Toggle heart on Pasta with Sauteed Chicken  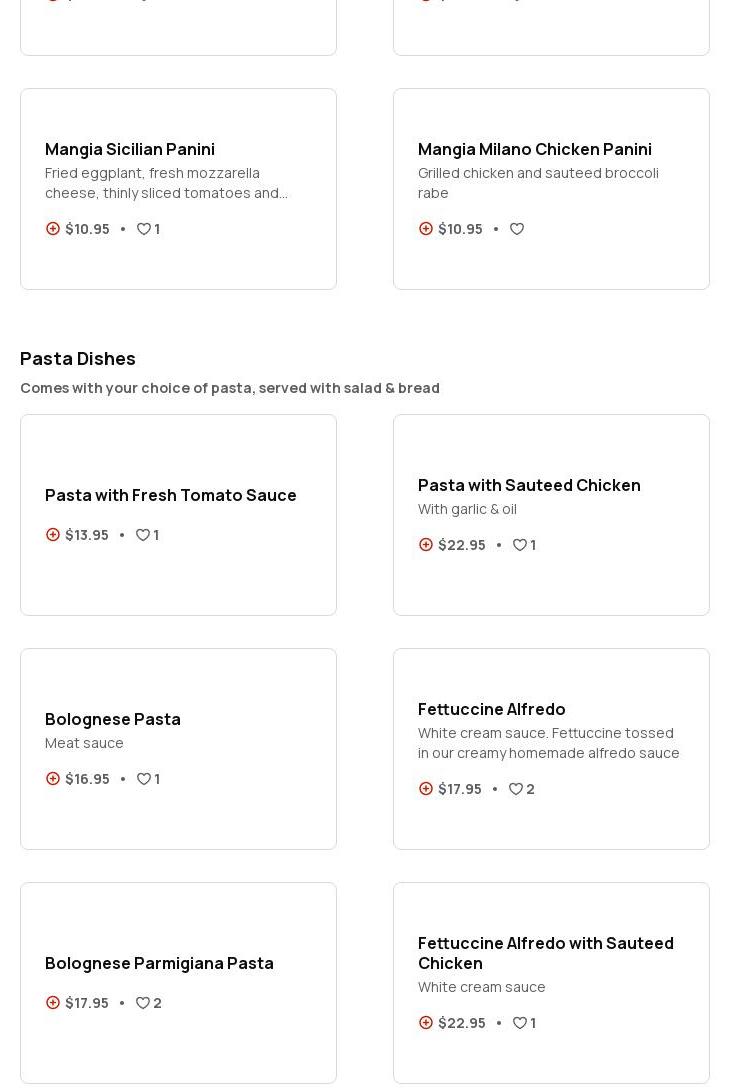520,545
